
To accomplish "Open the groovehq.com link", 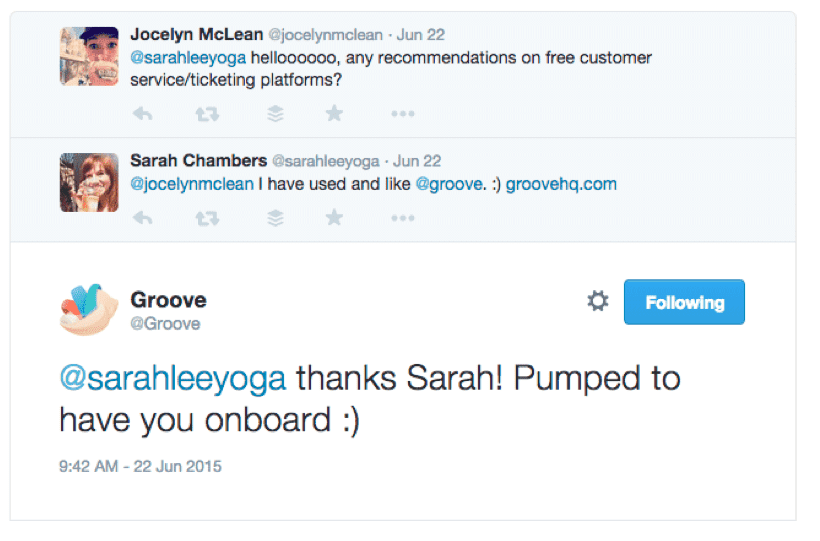I will click(561, 184).
